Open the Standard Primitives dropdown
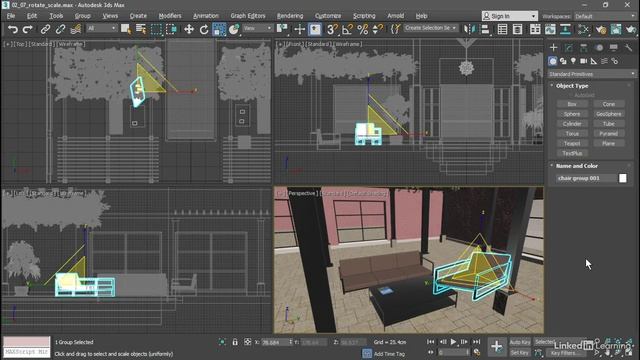The height and width of the screenshot is (360, 640). (x=591, y=74)
